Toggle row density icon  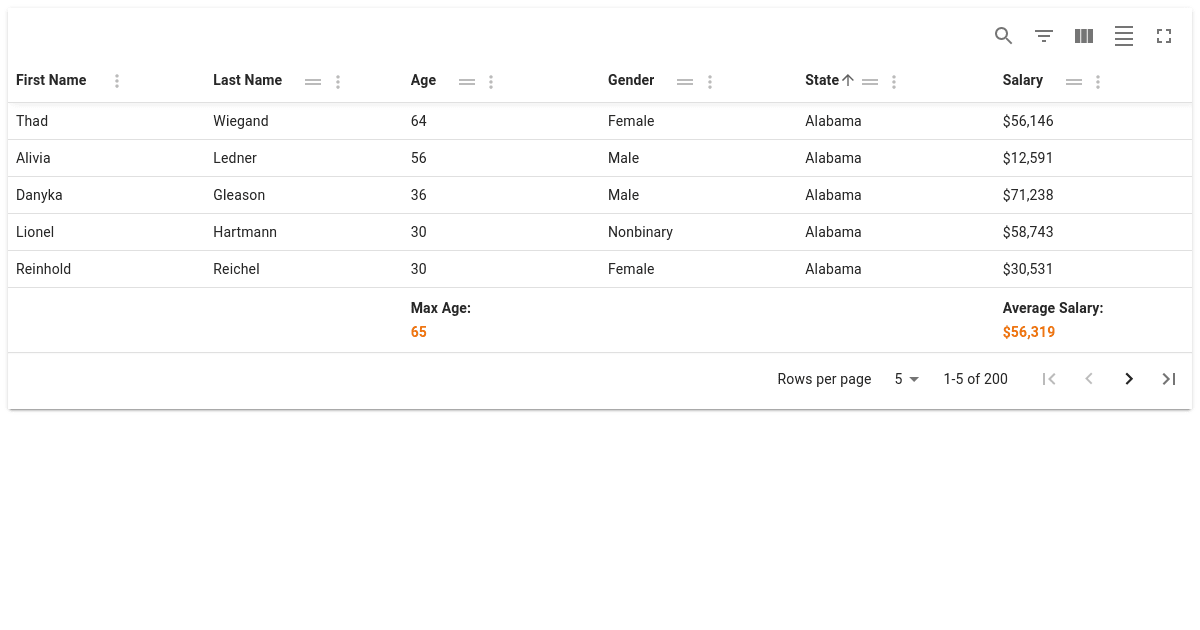tap(1124, 36)
